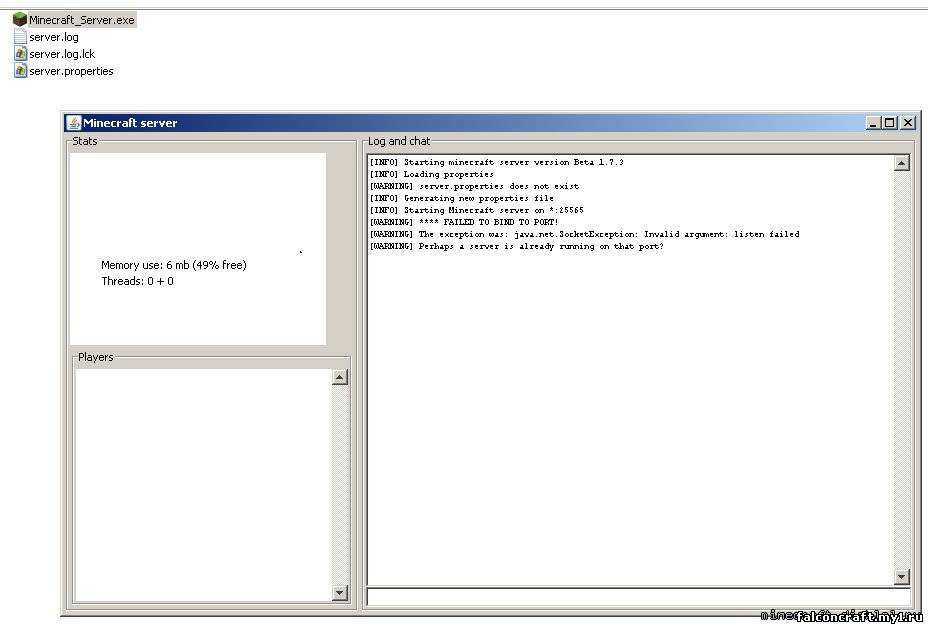Maximize the Minecraft server window
Screen dimensions: 928x627
click(890, 123)
